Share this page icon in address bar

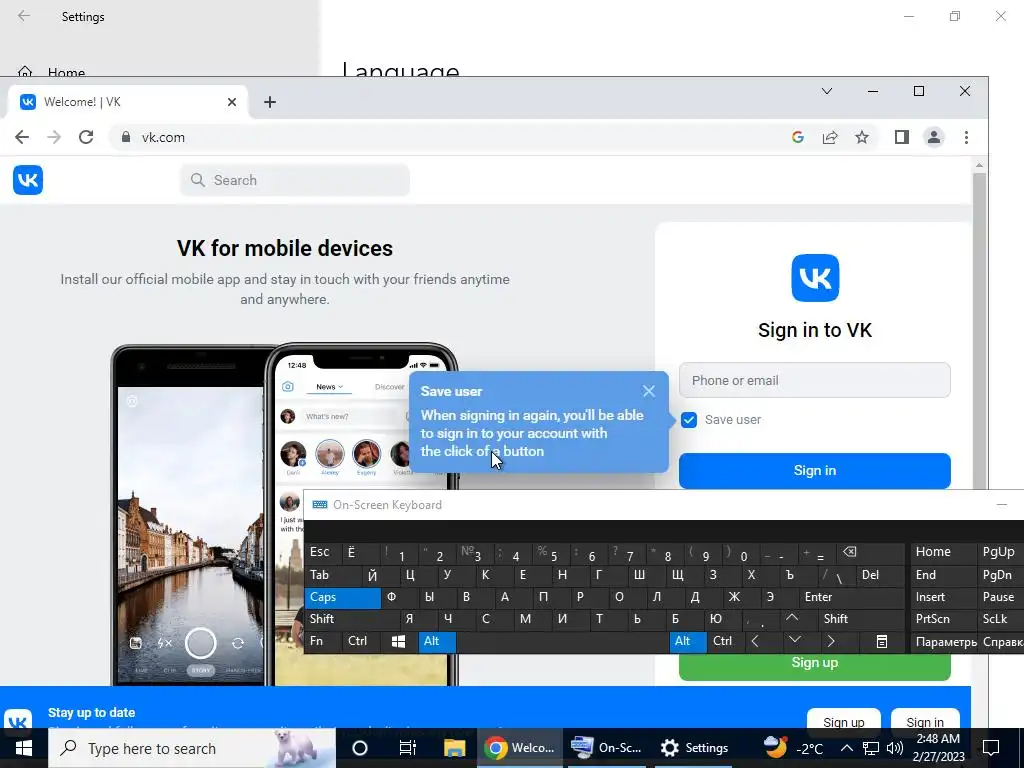coord(830,137)
